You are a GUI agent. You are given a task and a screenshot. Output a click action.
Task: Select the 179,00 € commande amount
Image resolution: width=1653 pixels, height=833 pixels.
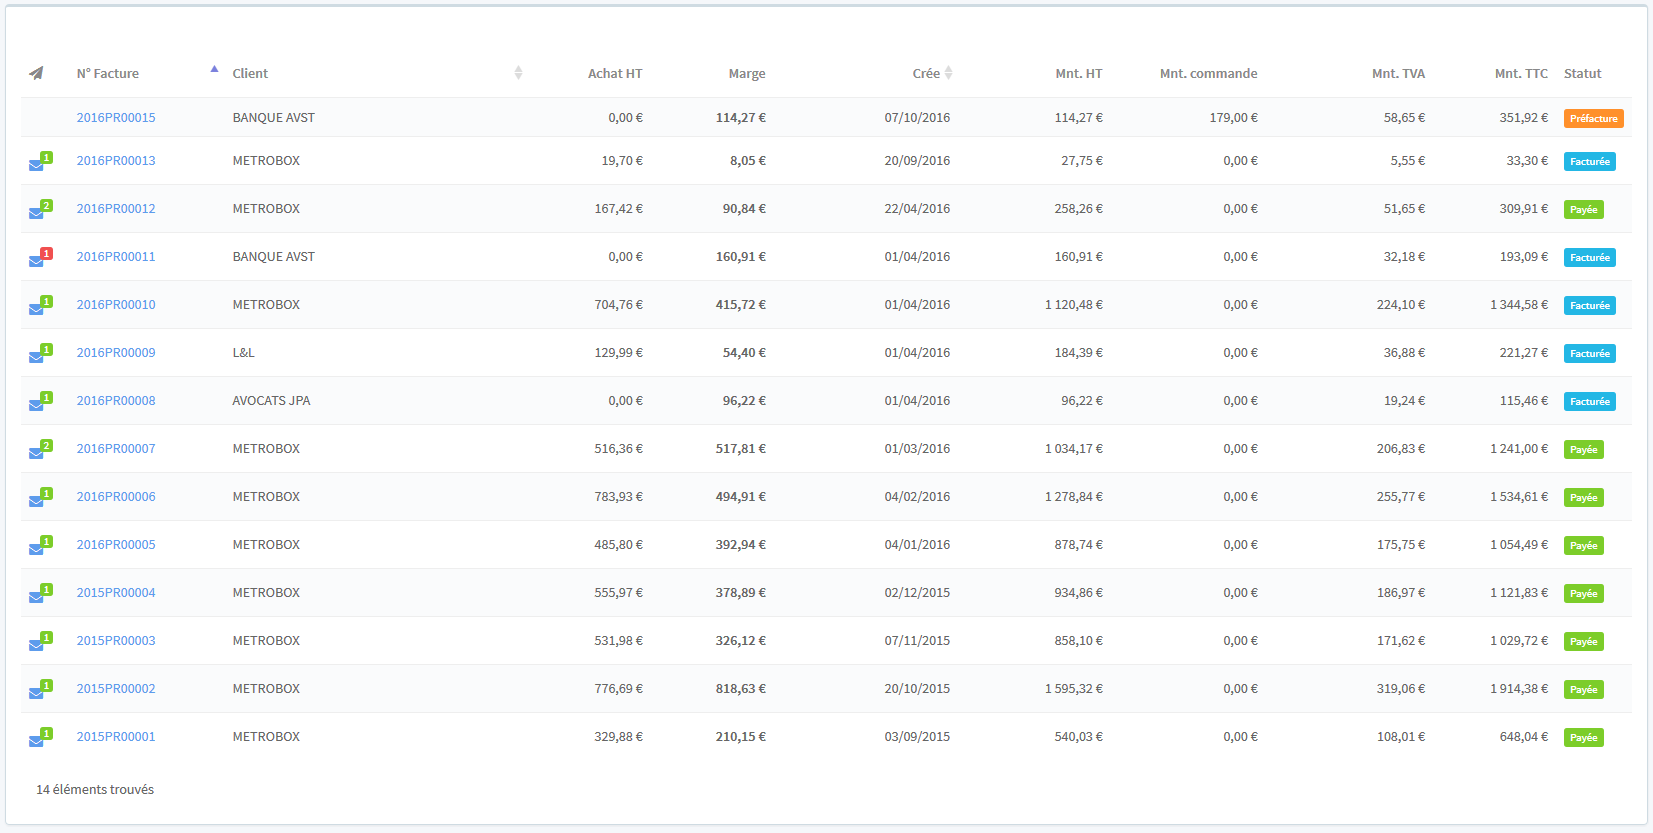[1233, 117]
